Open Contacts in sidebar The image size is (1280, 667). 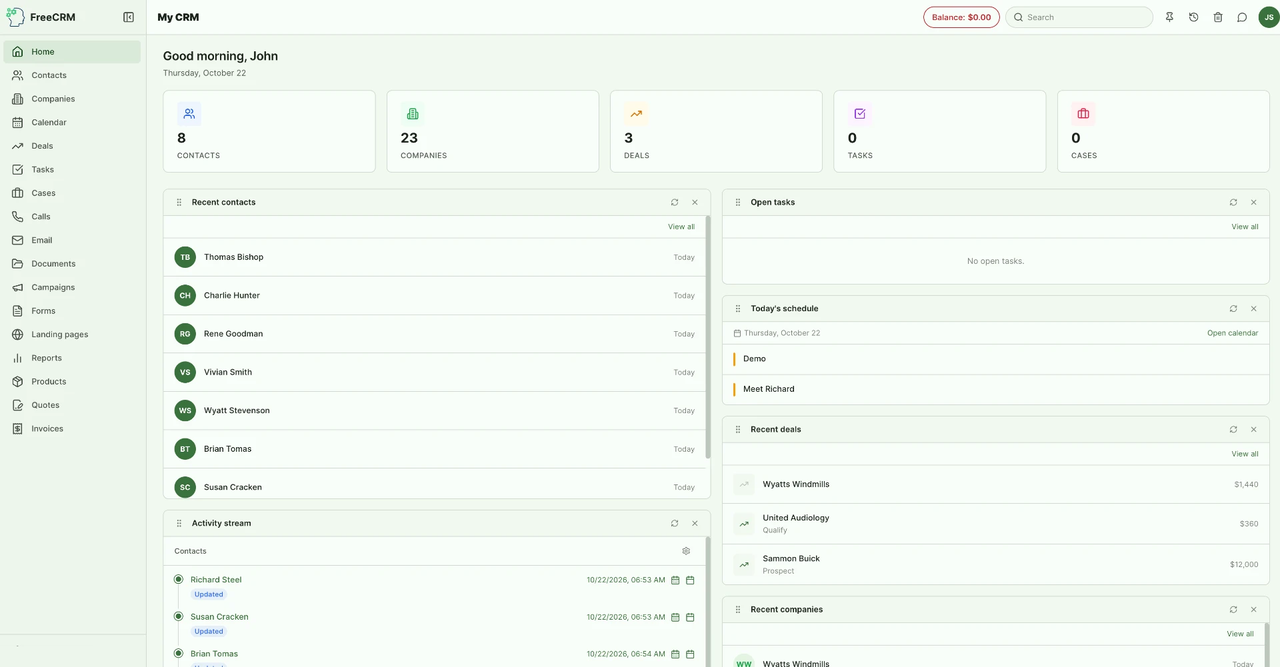72,75
